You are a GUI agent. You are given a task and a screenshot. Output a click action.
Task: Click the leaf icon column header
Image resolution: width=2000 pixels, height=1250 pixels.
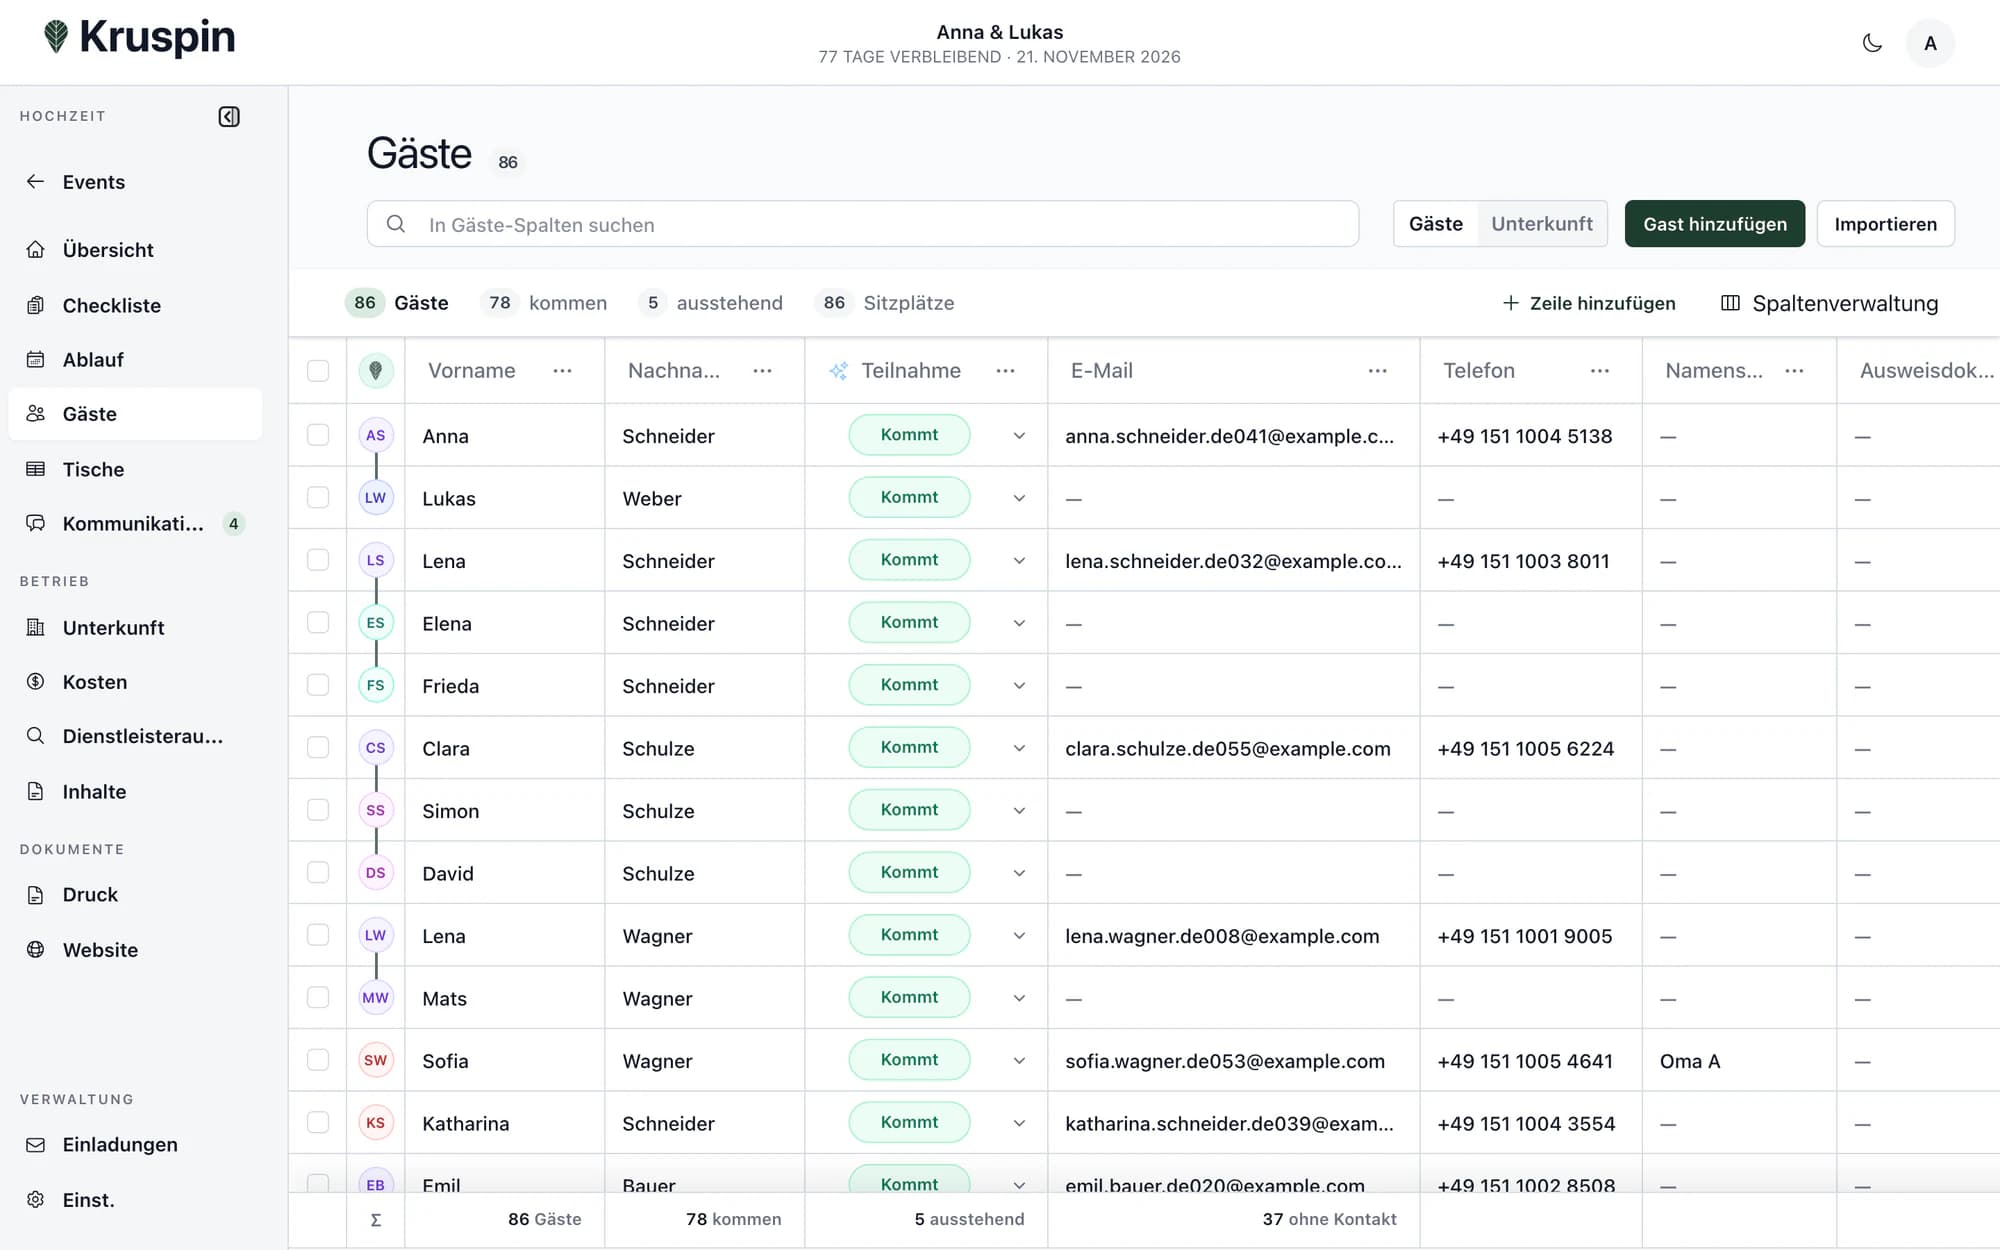click(x=376, y=371)
